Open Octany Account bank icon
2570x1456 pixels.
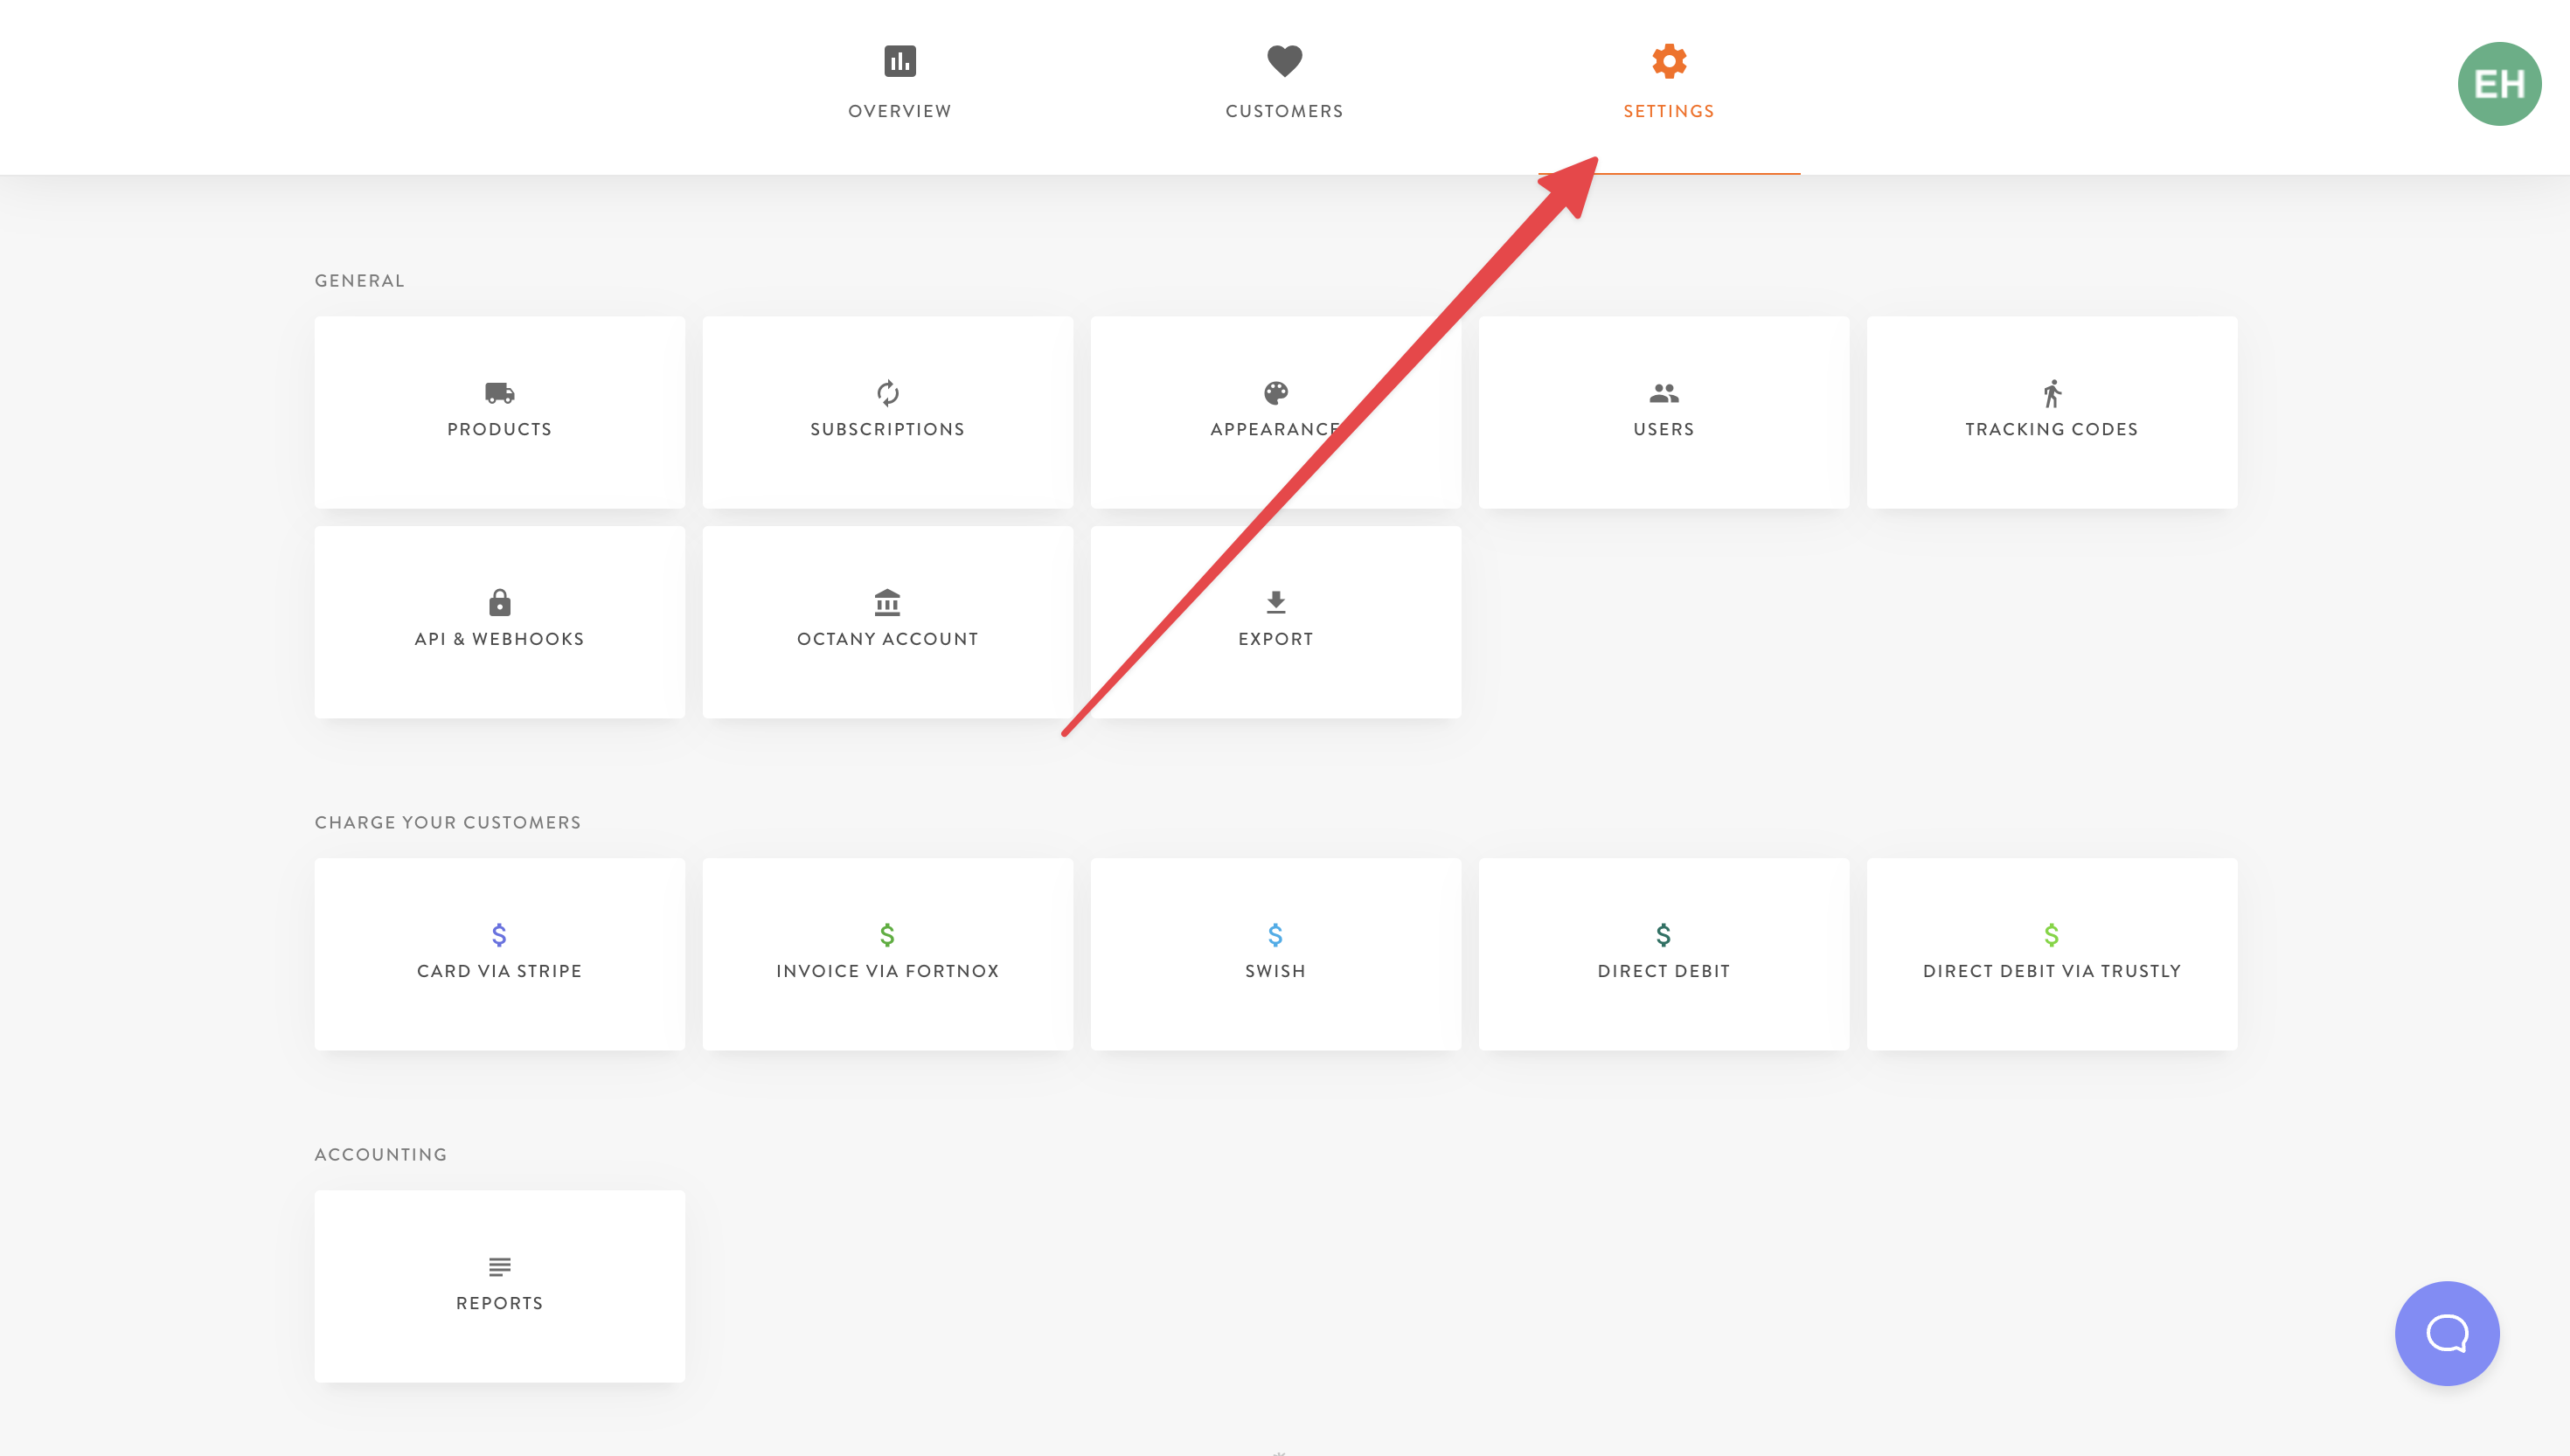tap(887, 602)
